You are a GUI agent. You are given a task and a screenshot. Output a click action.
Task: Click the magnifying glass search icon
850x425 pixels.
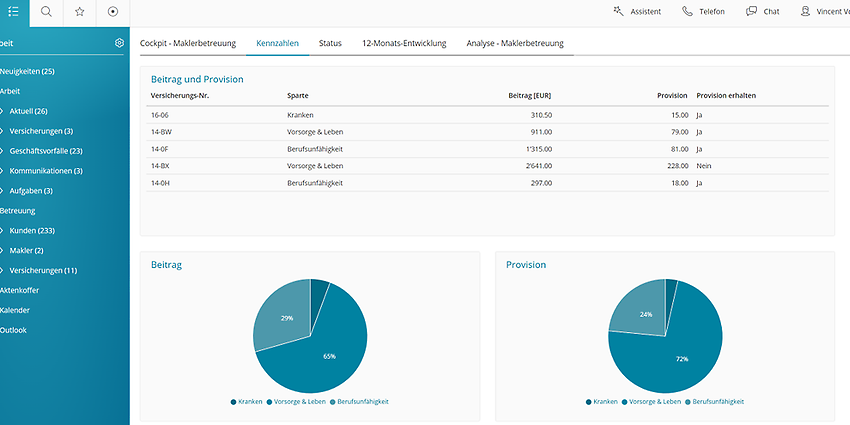(x=47, y=12)
